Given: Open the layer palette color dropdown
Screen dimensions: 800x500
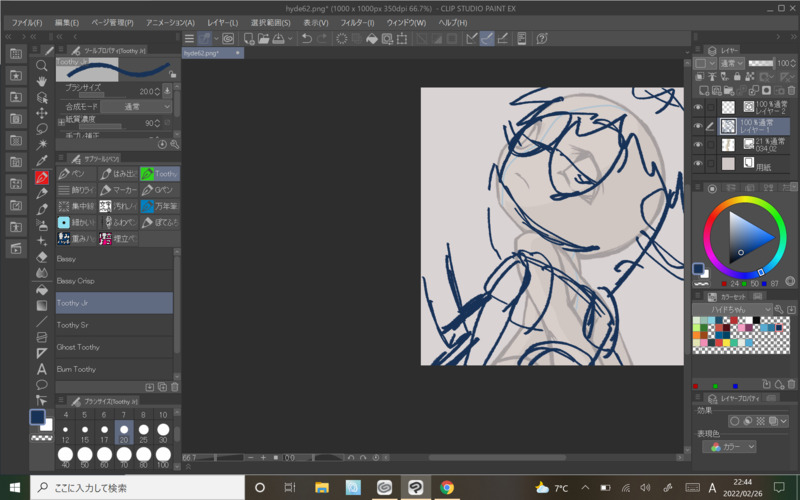Looking at the screenshot, I should (705, 63).
